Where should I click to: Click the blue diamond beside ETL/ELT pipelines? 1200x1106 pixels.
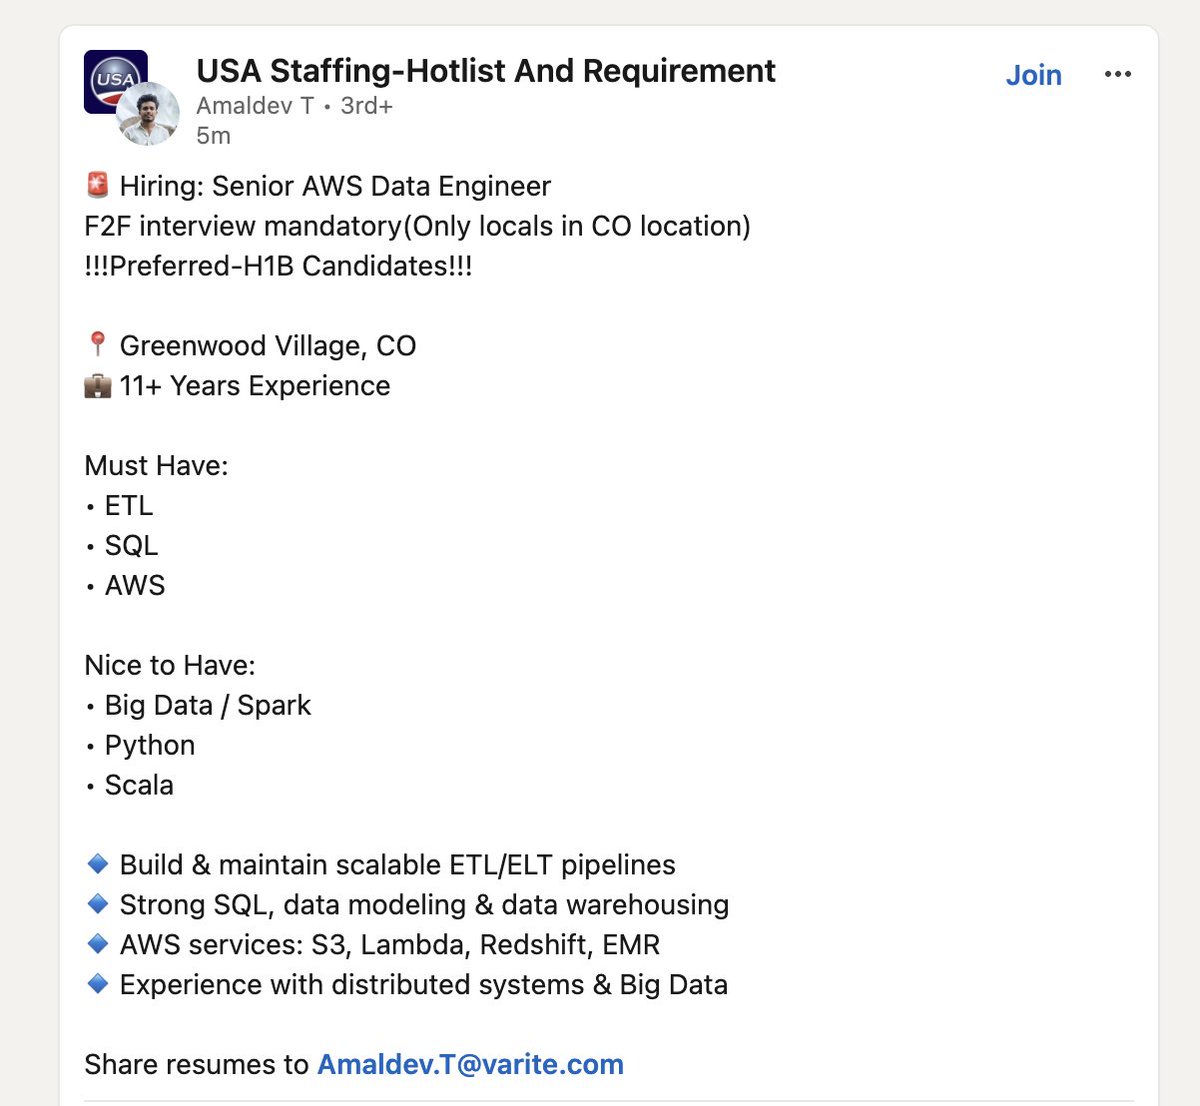coord(98,863)
